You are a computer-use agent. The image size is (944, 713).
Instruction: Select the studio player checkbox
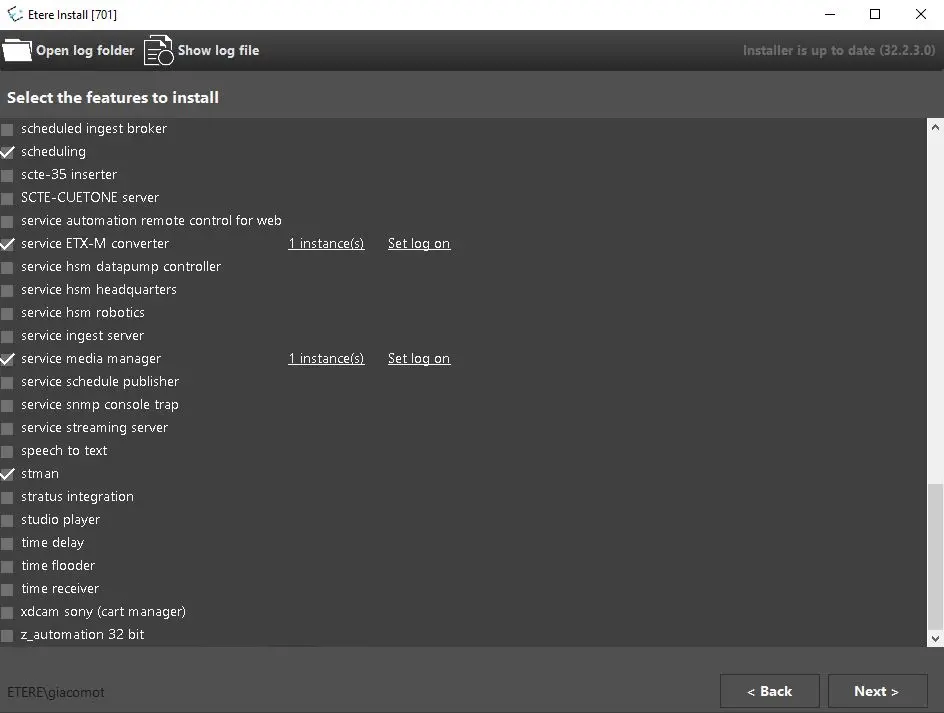click(8, 520)
